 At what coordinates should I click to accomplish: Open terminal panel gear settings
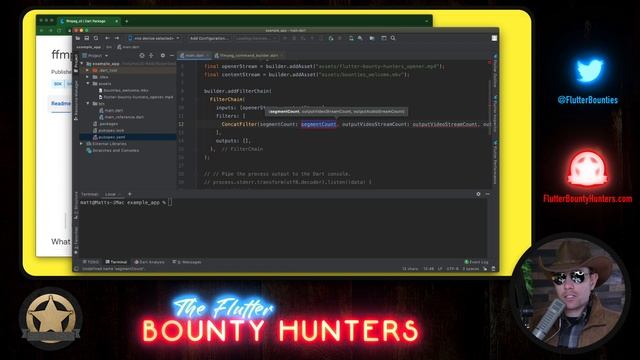point(478,194)
